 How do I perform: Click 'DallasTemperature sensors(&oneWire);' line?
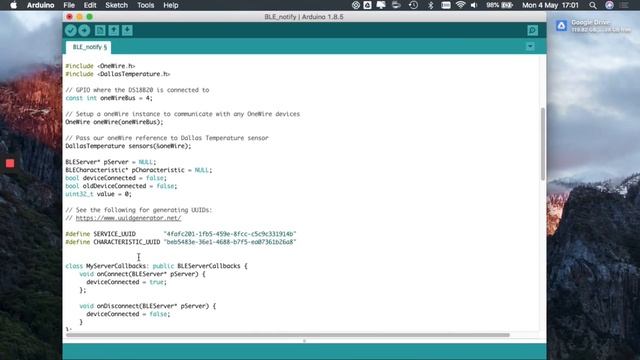tap(128, 146)
